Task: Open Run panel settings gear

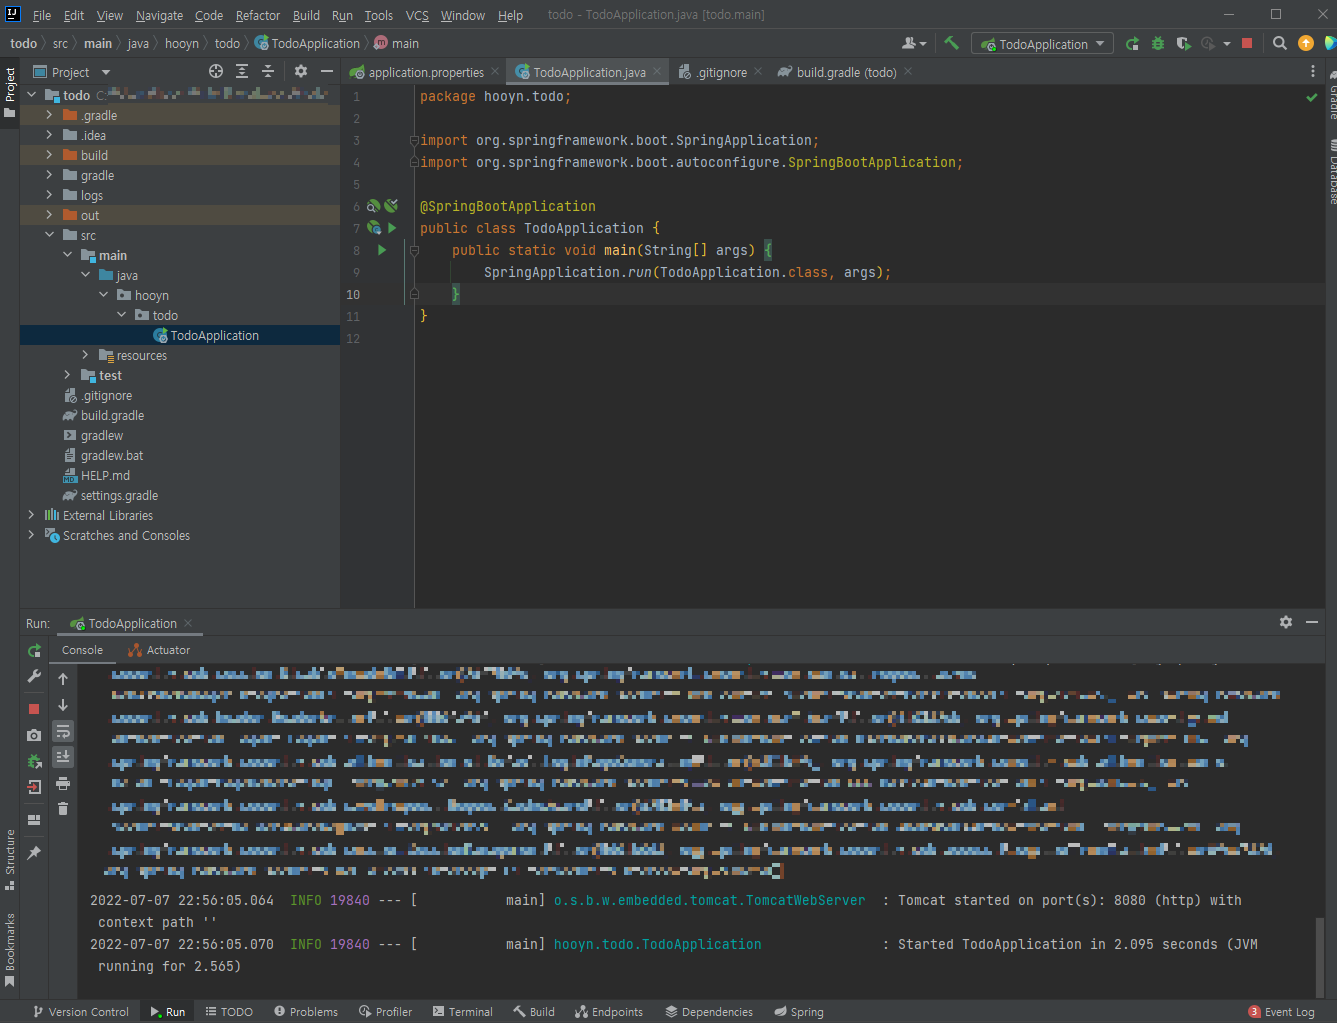Action: coord(1286,622)
